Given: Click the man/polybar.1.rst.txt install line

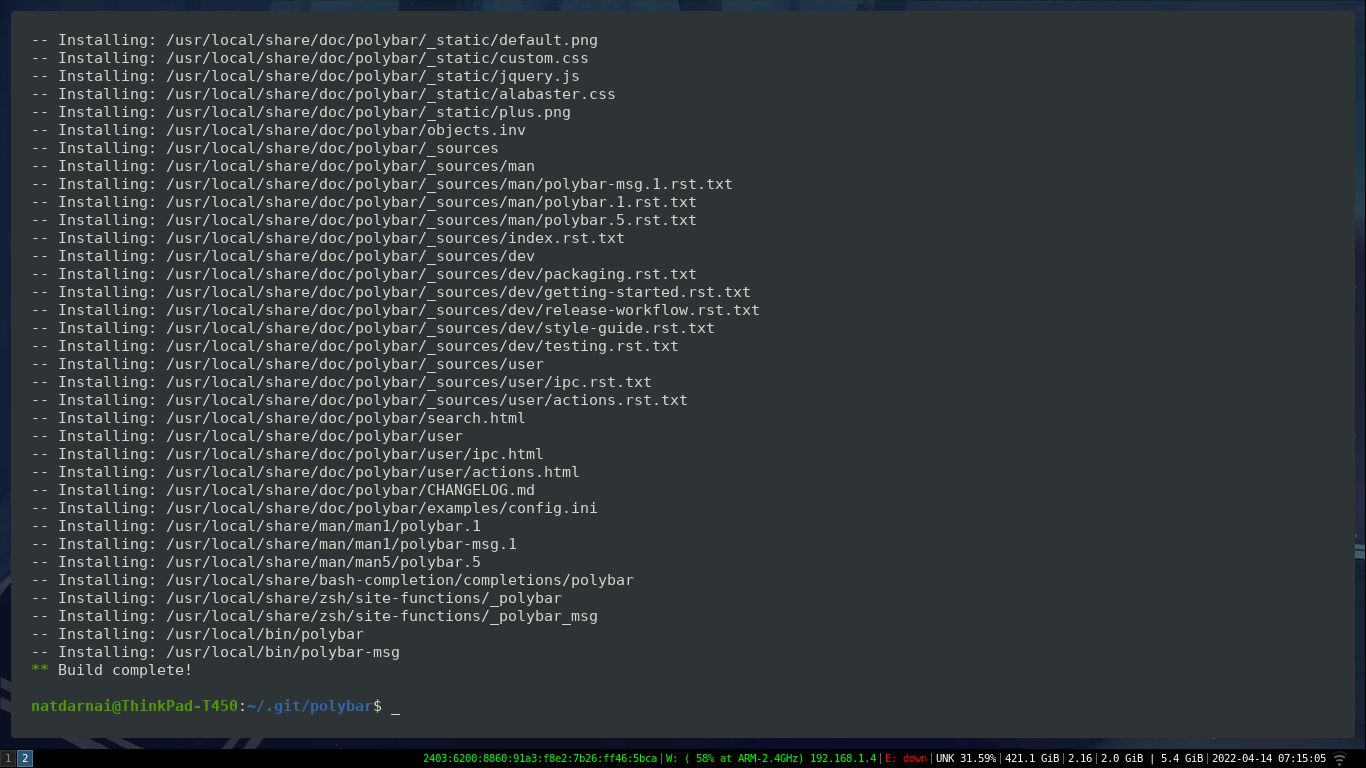Looking at the screenshot, I should [x=364, y=202].
